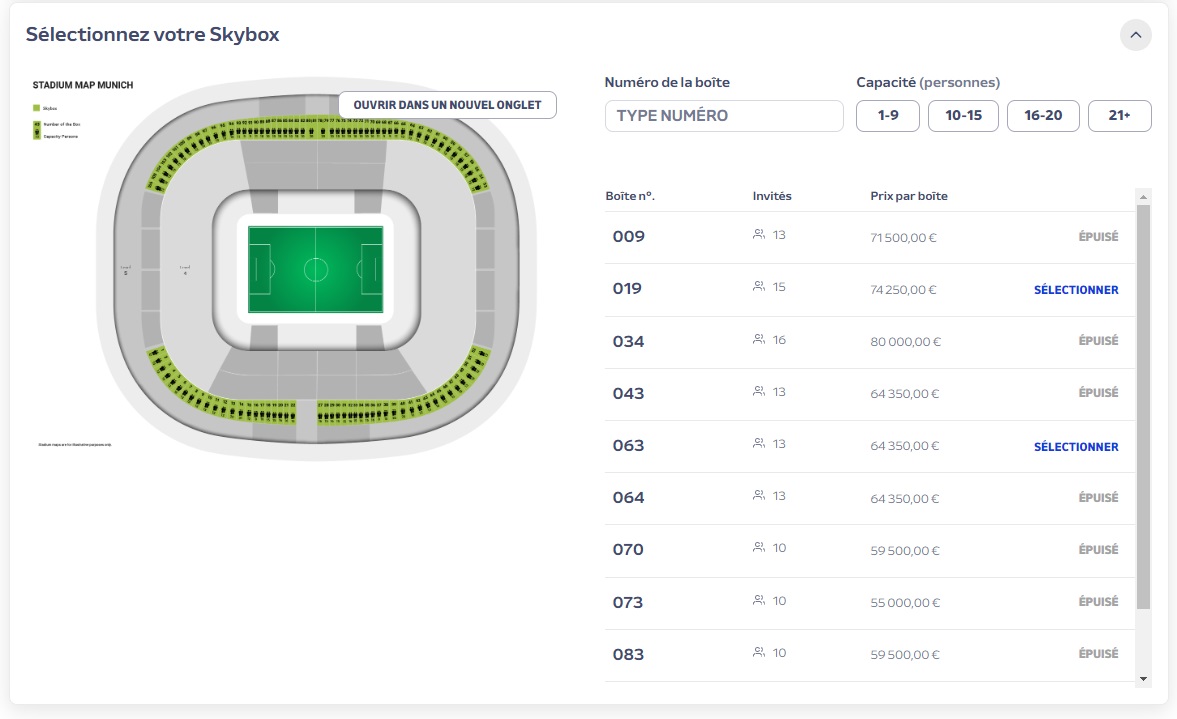Click SÉLECTIONNER for box 019
The height and width of the screenshot is (719, 1177).
[x=1076, y=290]
